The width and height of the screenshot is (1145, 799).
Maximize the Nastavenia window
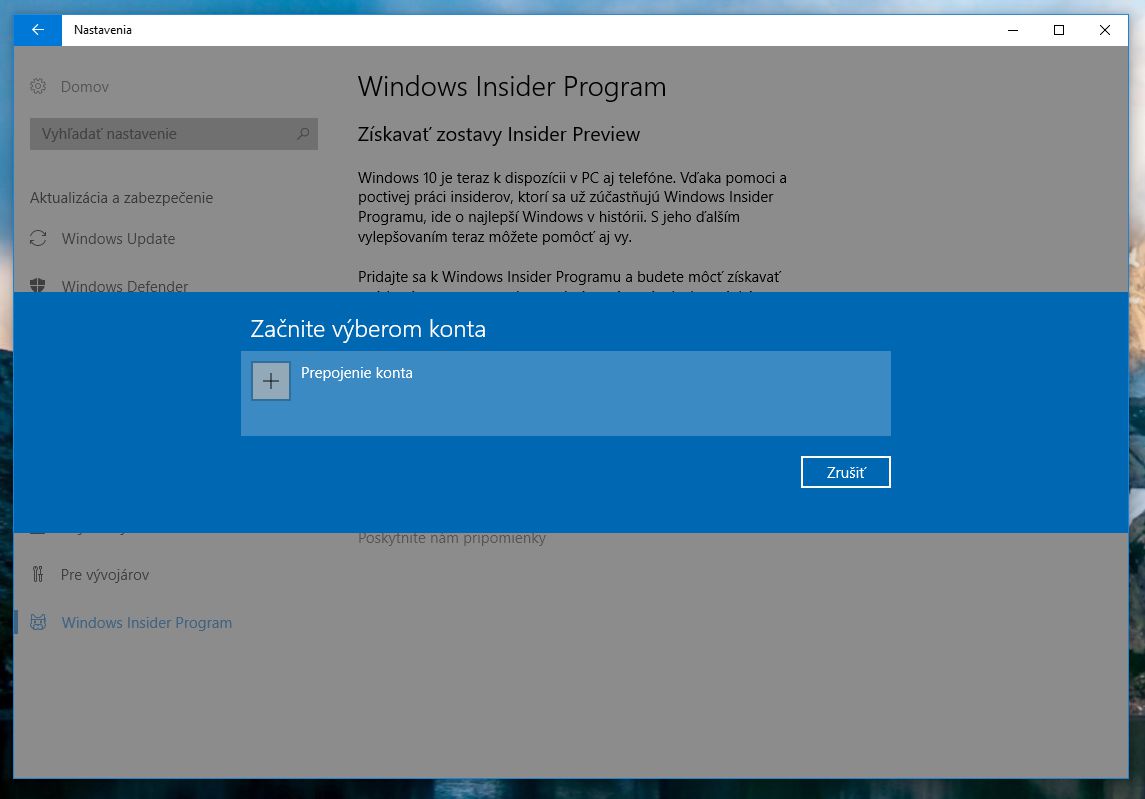(1059, 30)
